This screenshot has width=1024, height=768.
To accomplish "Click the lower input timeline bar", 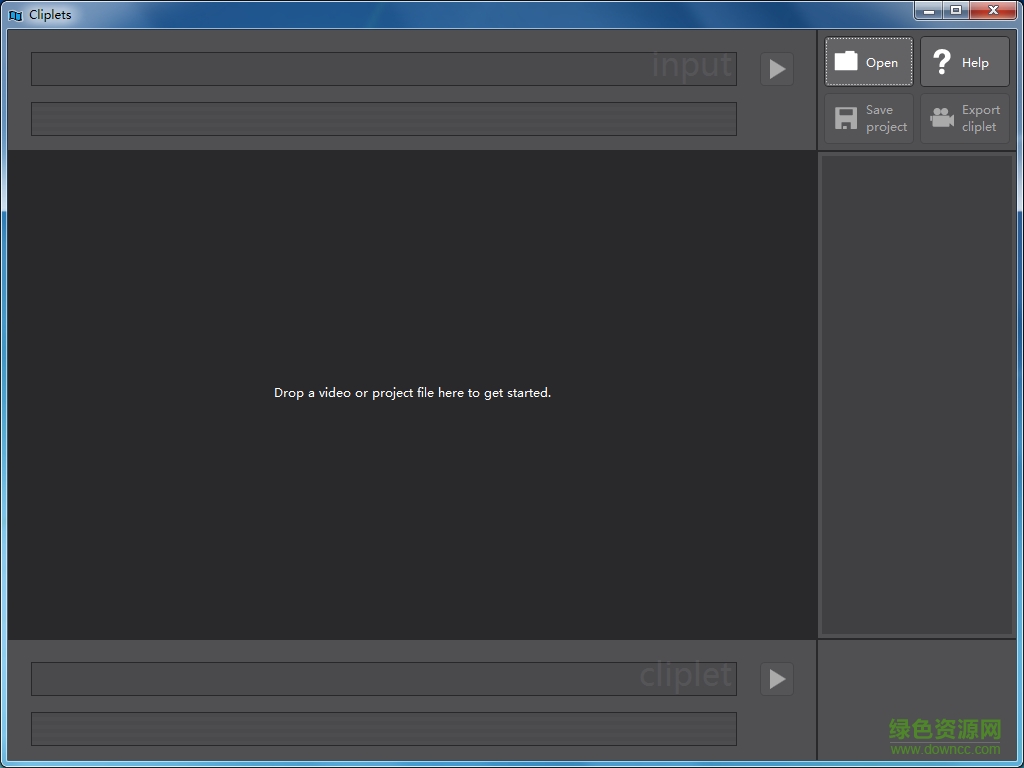I will click(384, 119).
